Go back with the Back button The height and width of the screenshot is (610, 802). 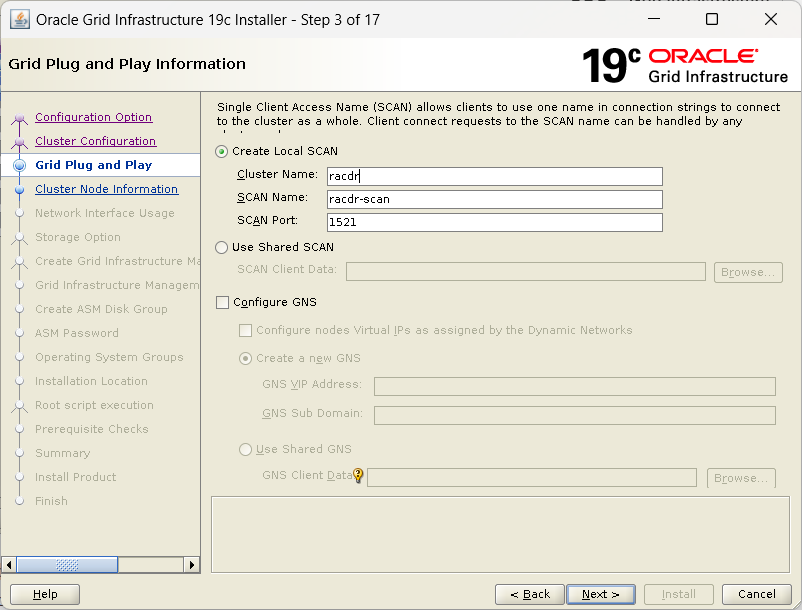530,594
